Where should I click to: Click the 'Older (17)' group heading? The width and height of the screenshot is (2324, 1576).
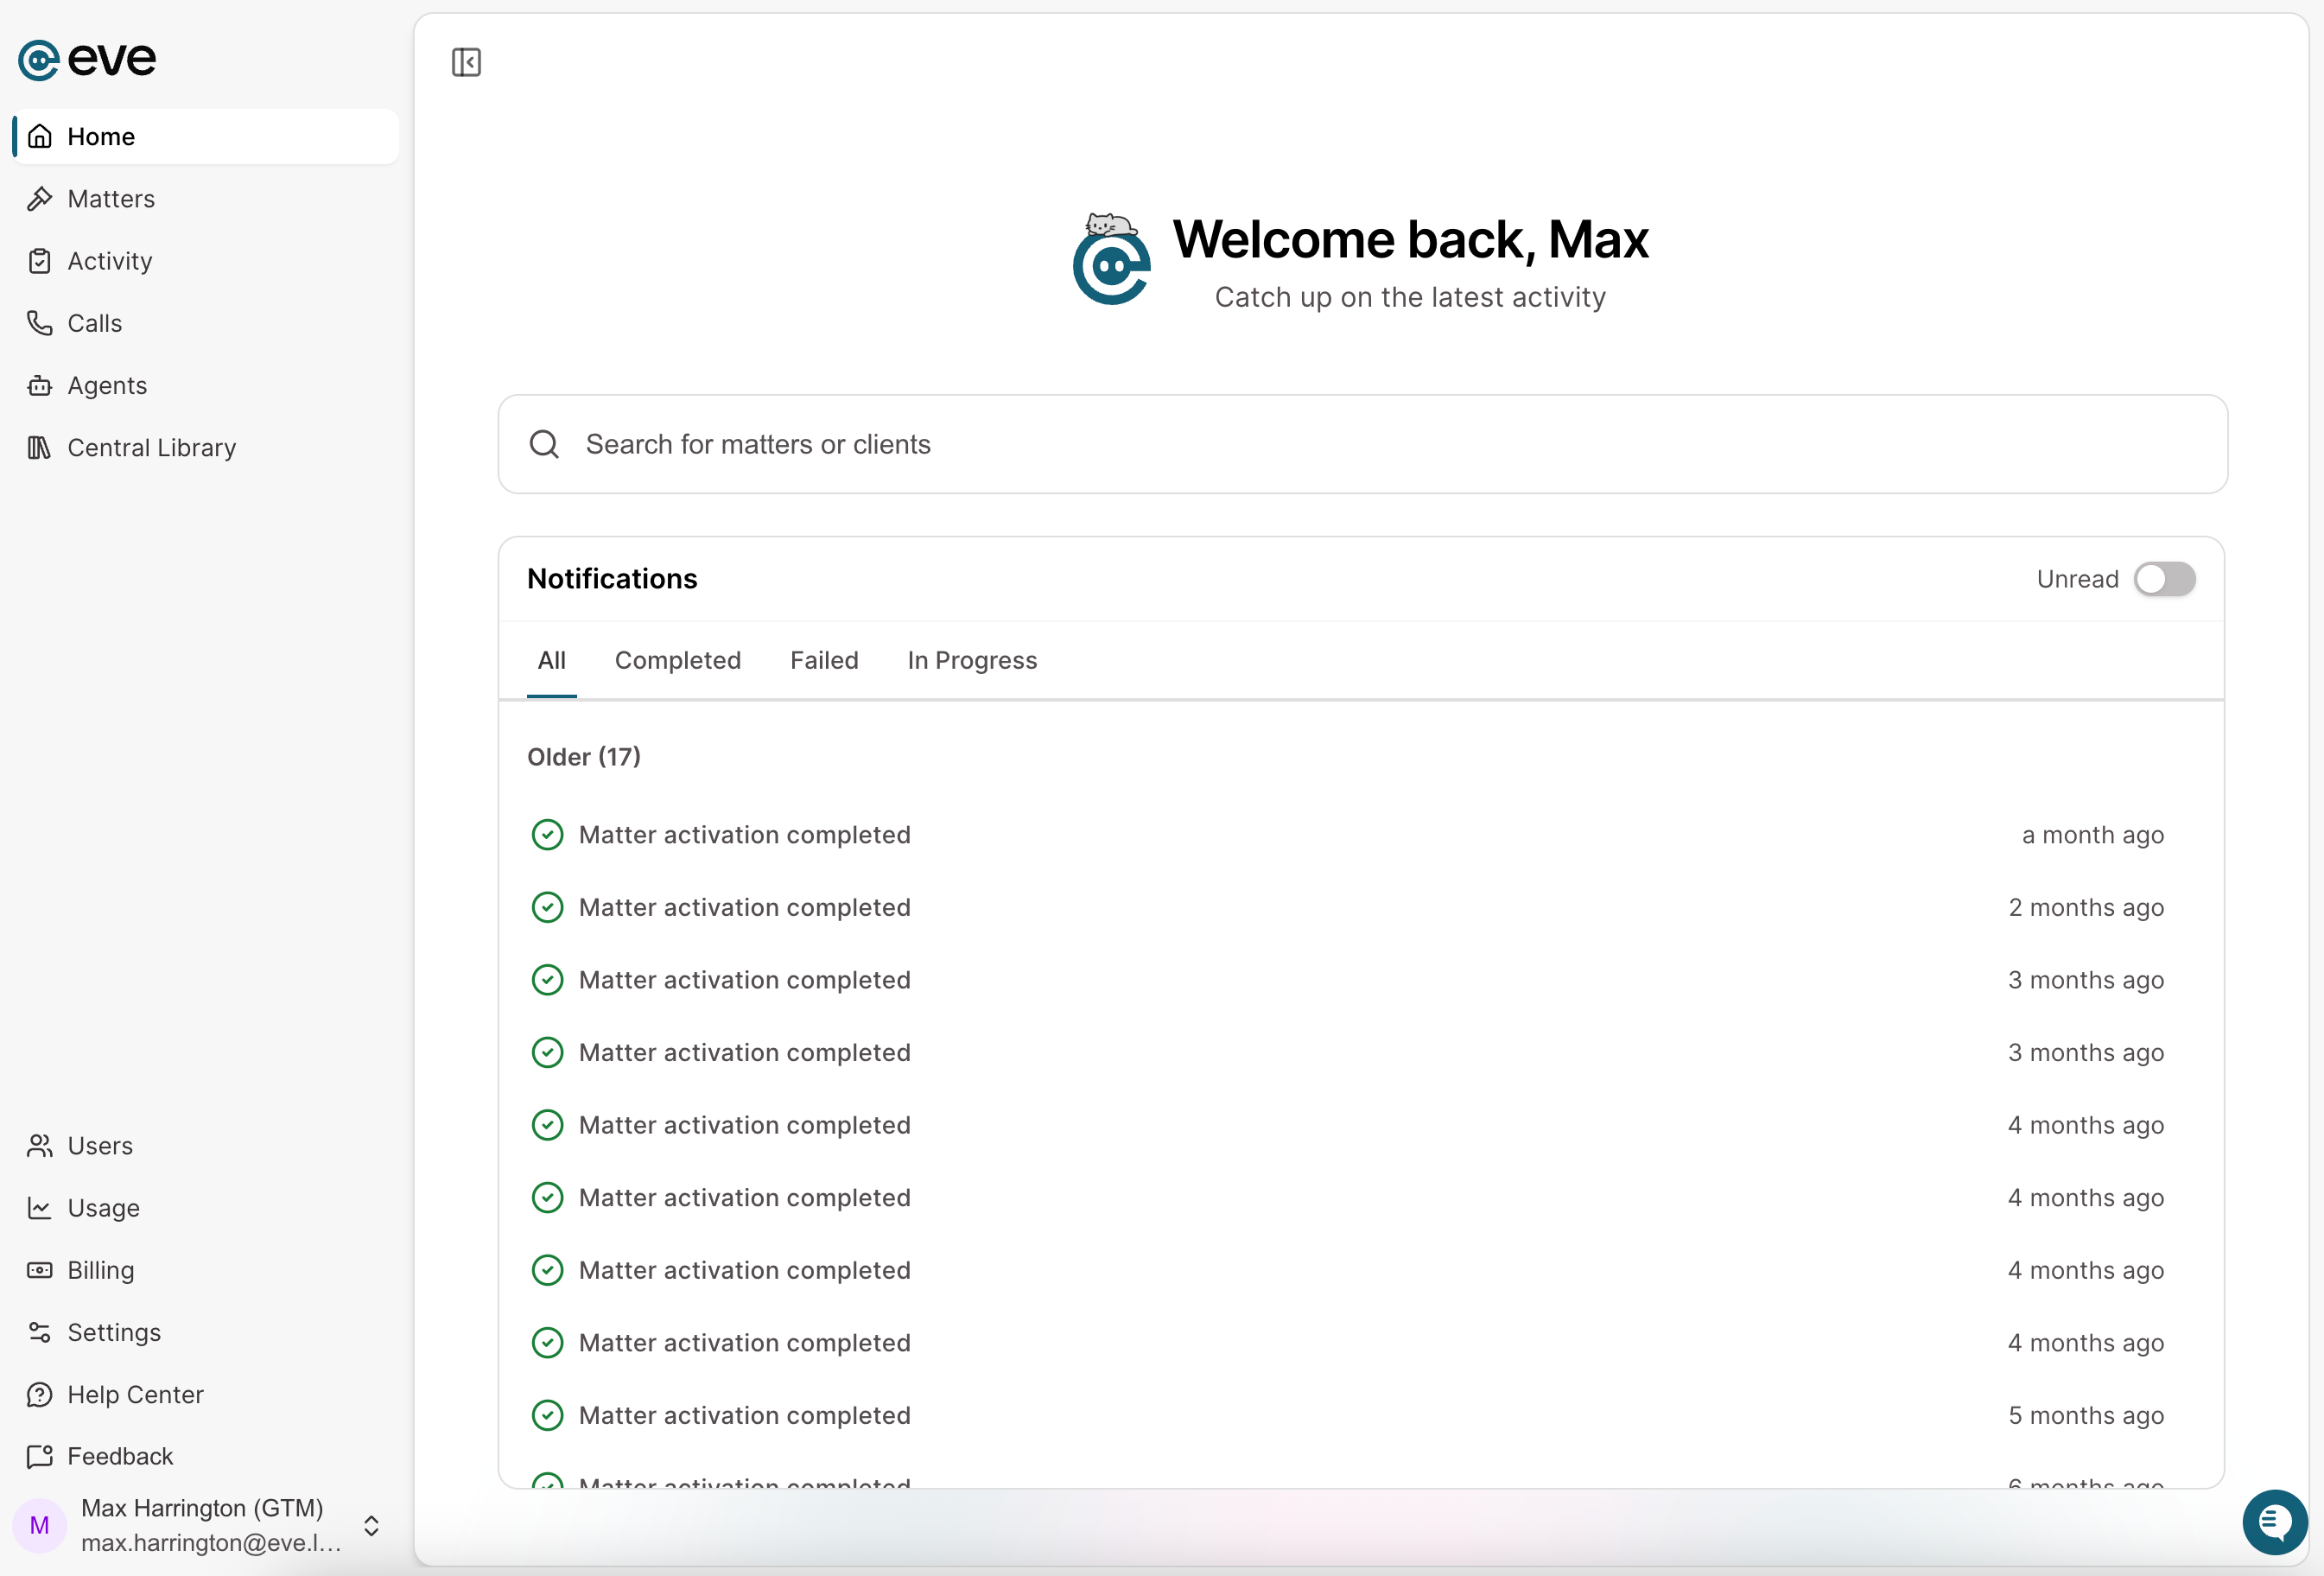click(x=584, y=757)
